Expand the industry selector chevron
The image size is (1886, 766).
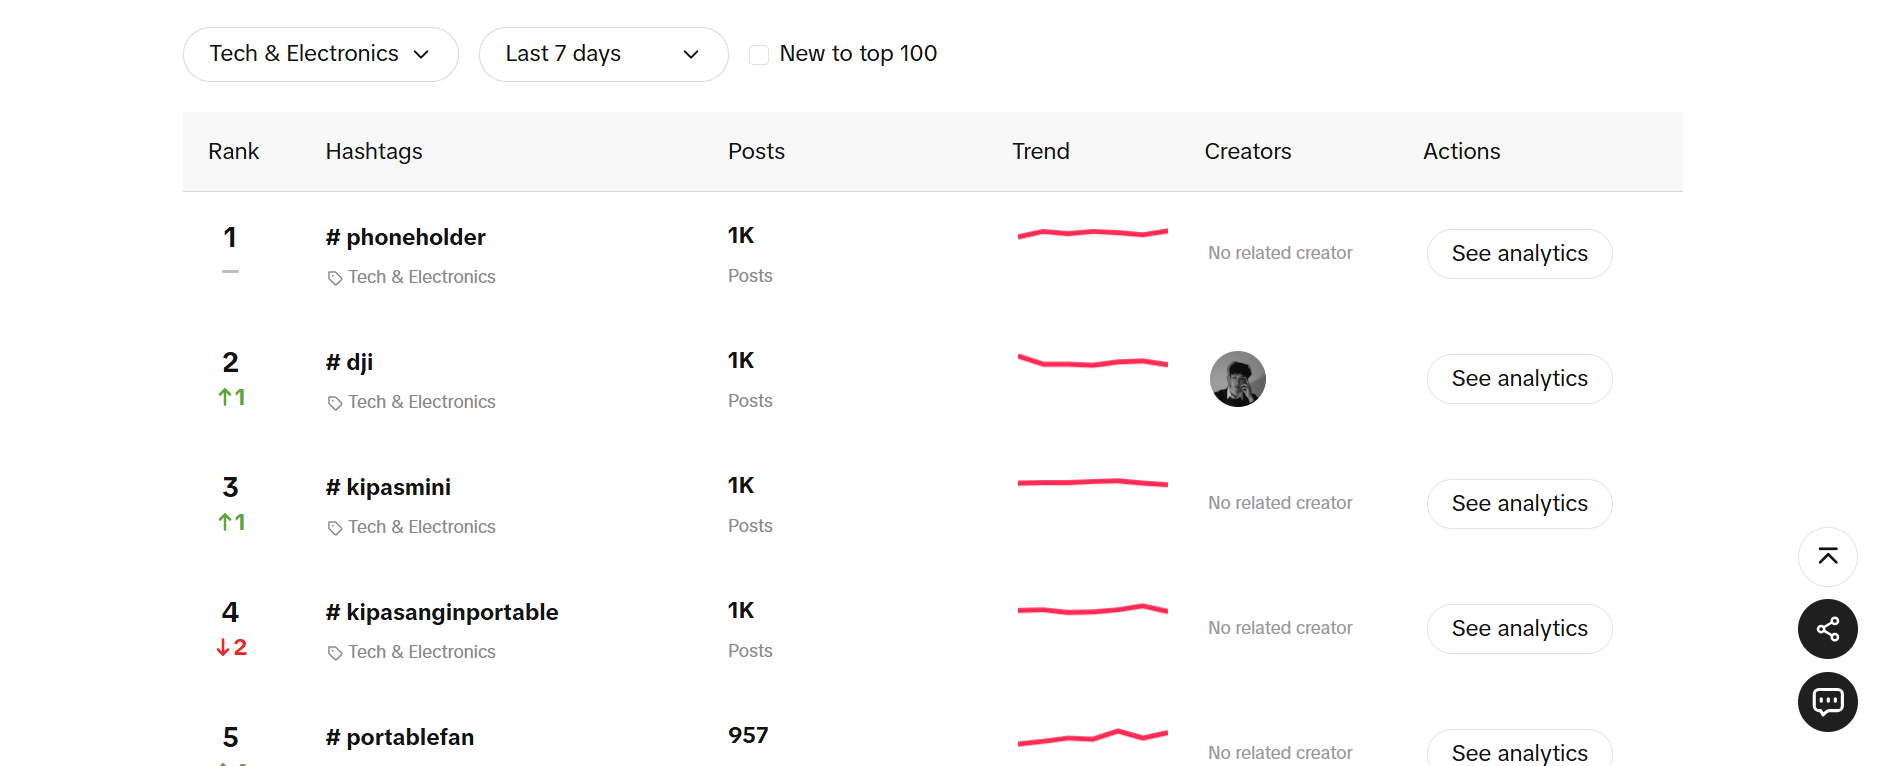coord(422,55)
